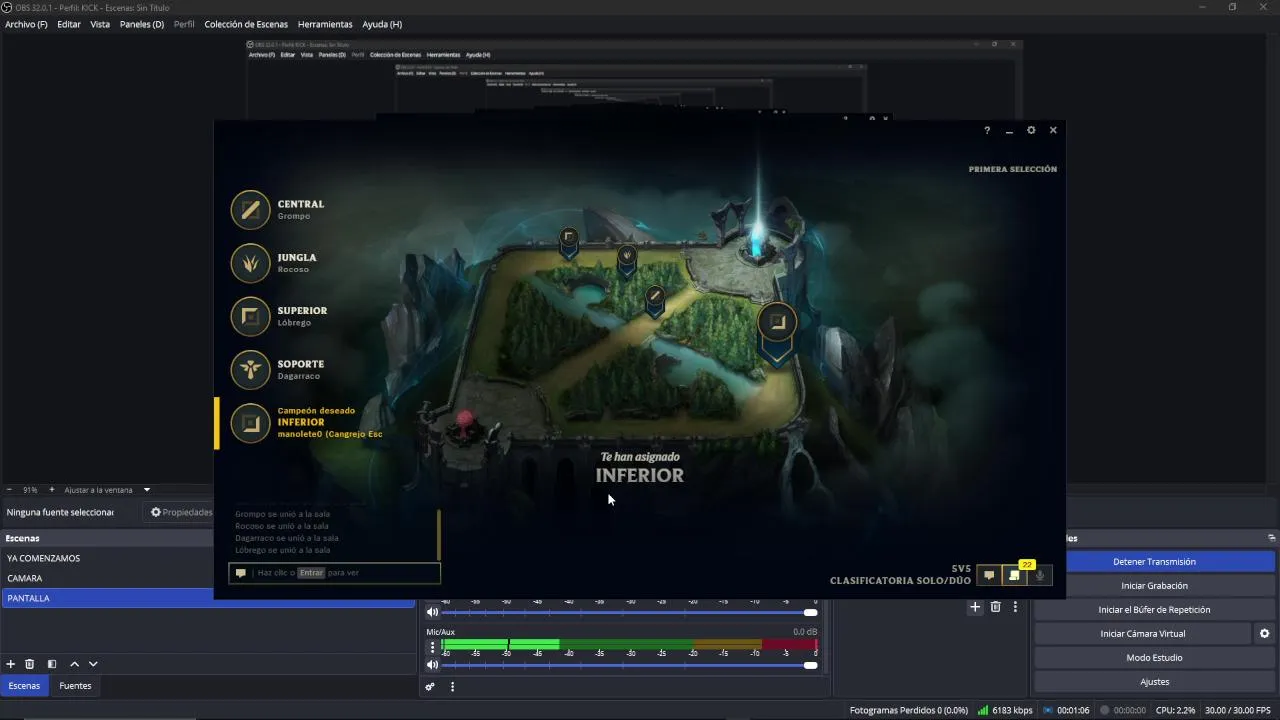This screenshot has width=1280, height=720.
Task: Toggle the League voice microphone button
Action: click(x=1040, y=575)
